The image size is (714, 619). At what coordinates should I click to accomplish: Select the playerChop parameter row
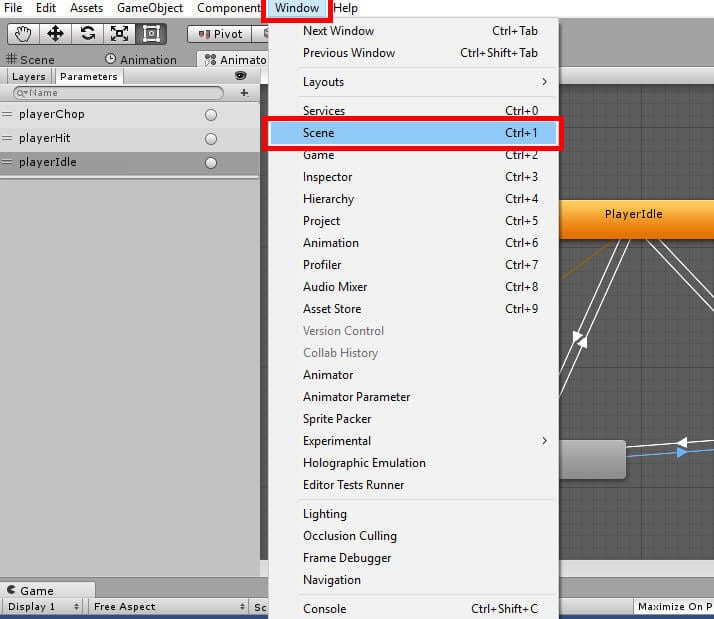[x=130, y=114]
